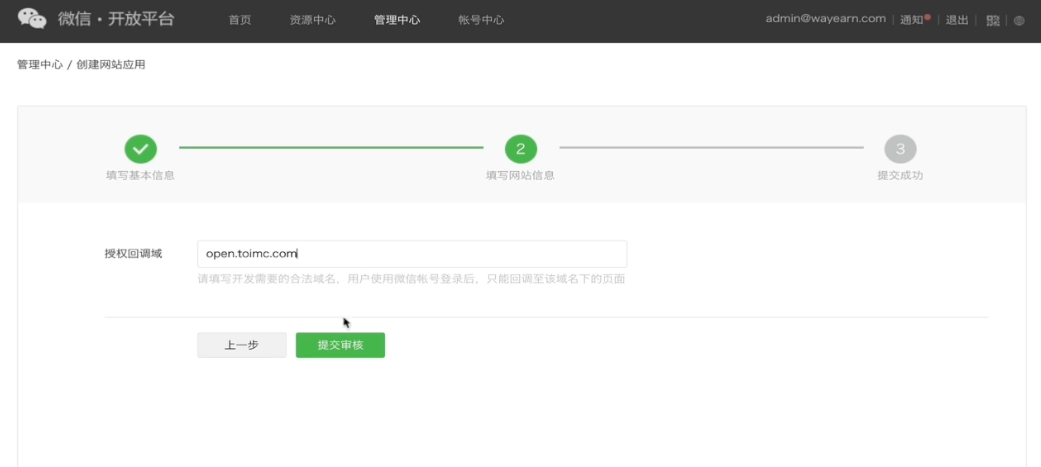Viewport: 1041px width, 467px height.
Task: Click admin@wayearn.com account link
Action: tap(825, 19)
